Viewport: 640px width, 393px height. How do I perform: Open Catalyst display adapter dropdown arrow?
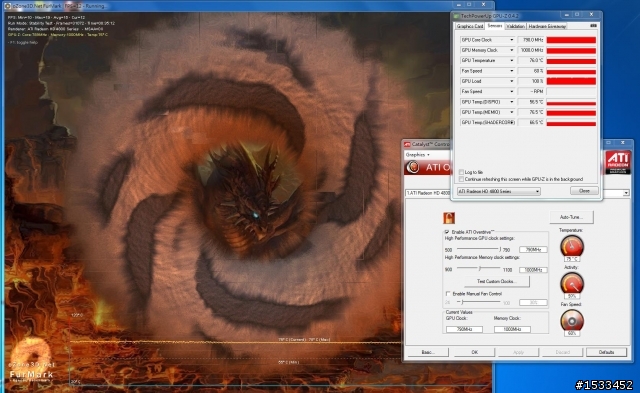tap(626, 193)
